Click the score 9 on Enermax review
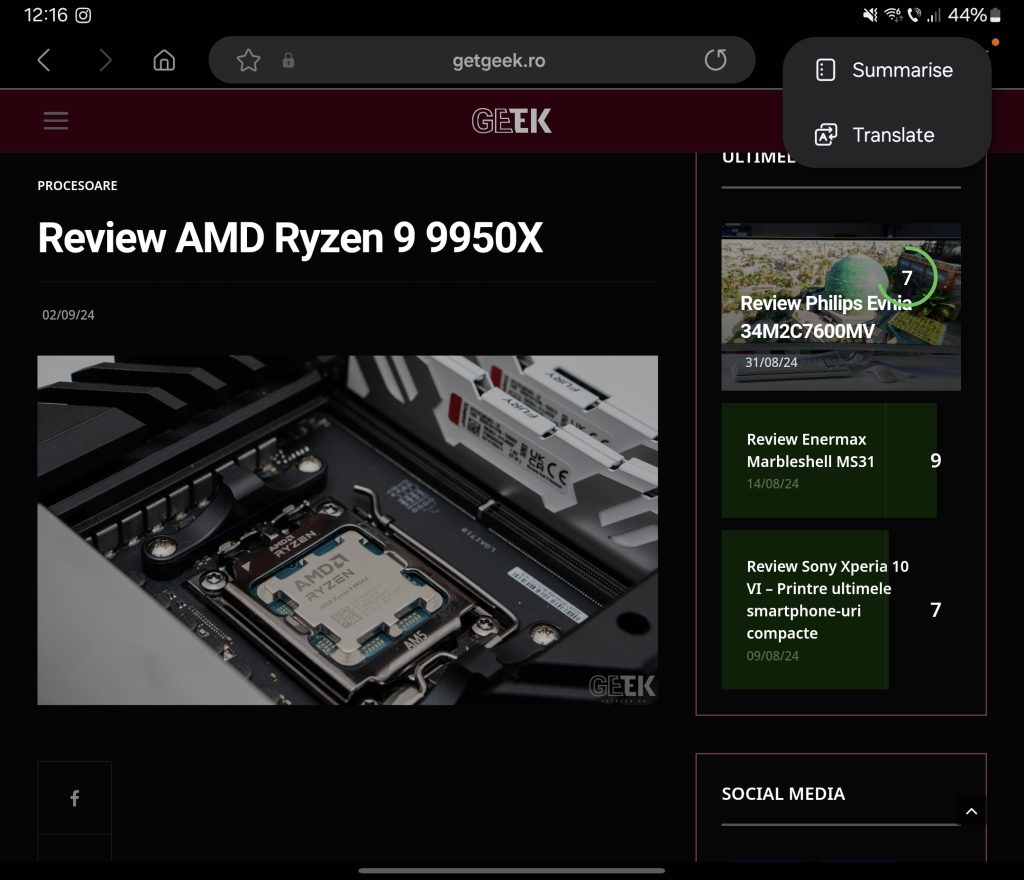Image resolution: width=1024 pixels, height=880 pixels. (x=935, y=460)
